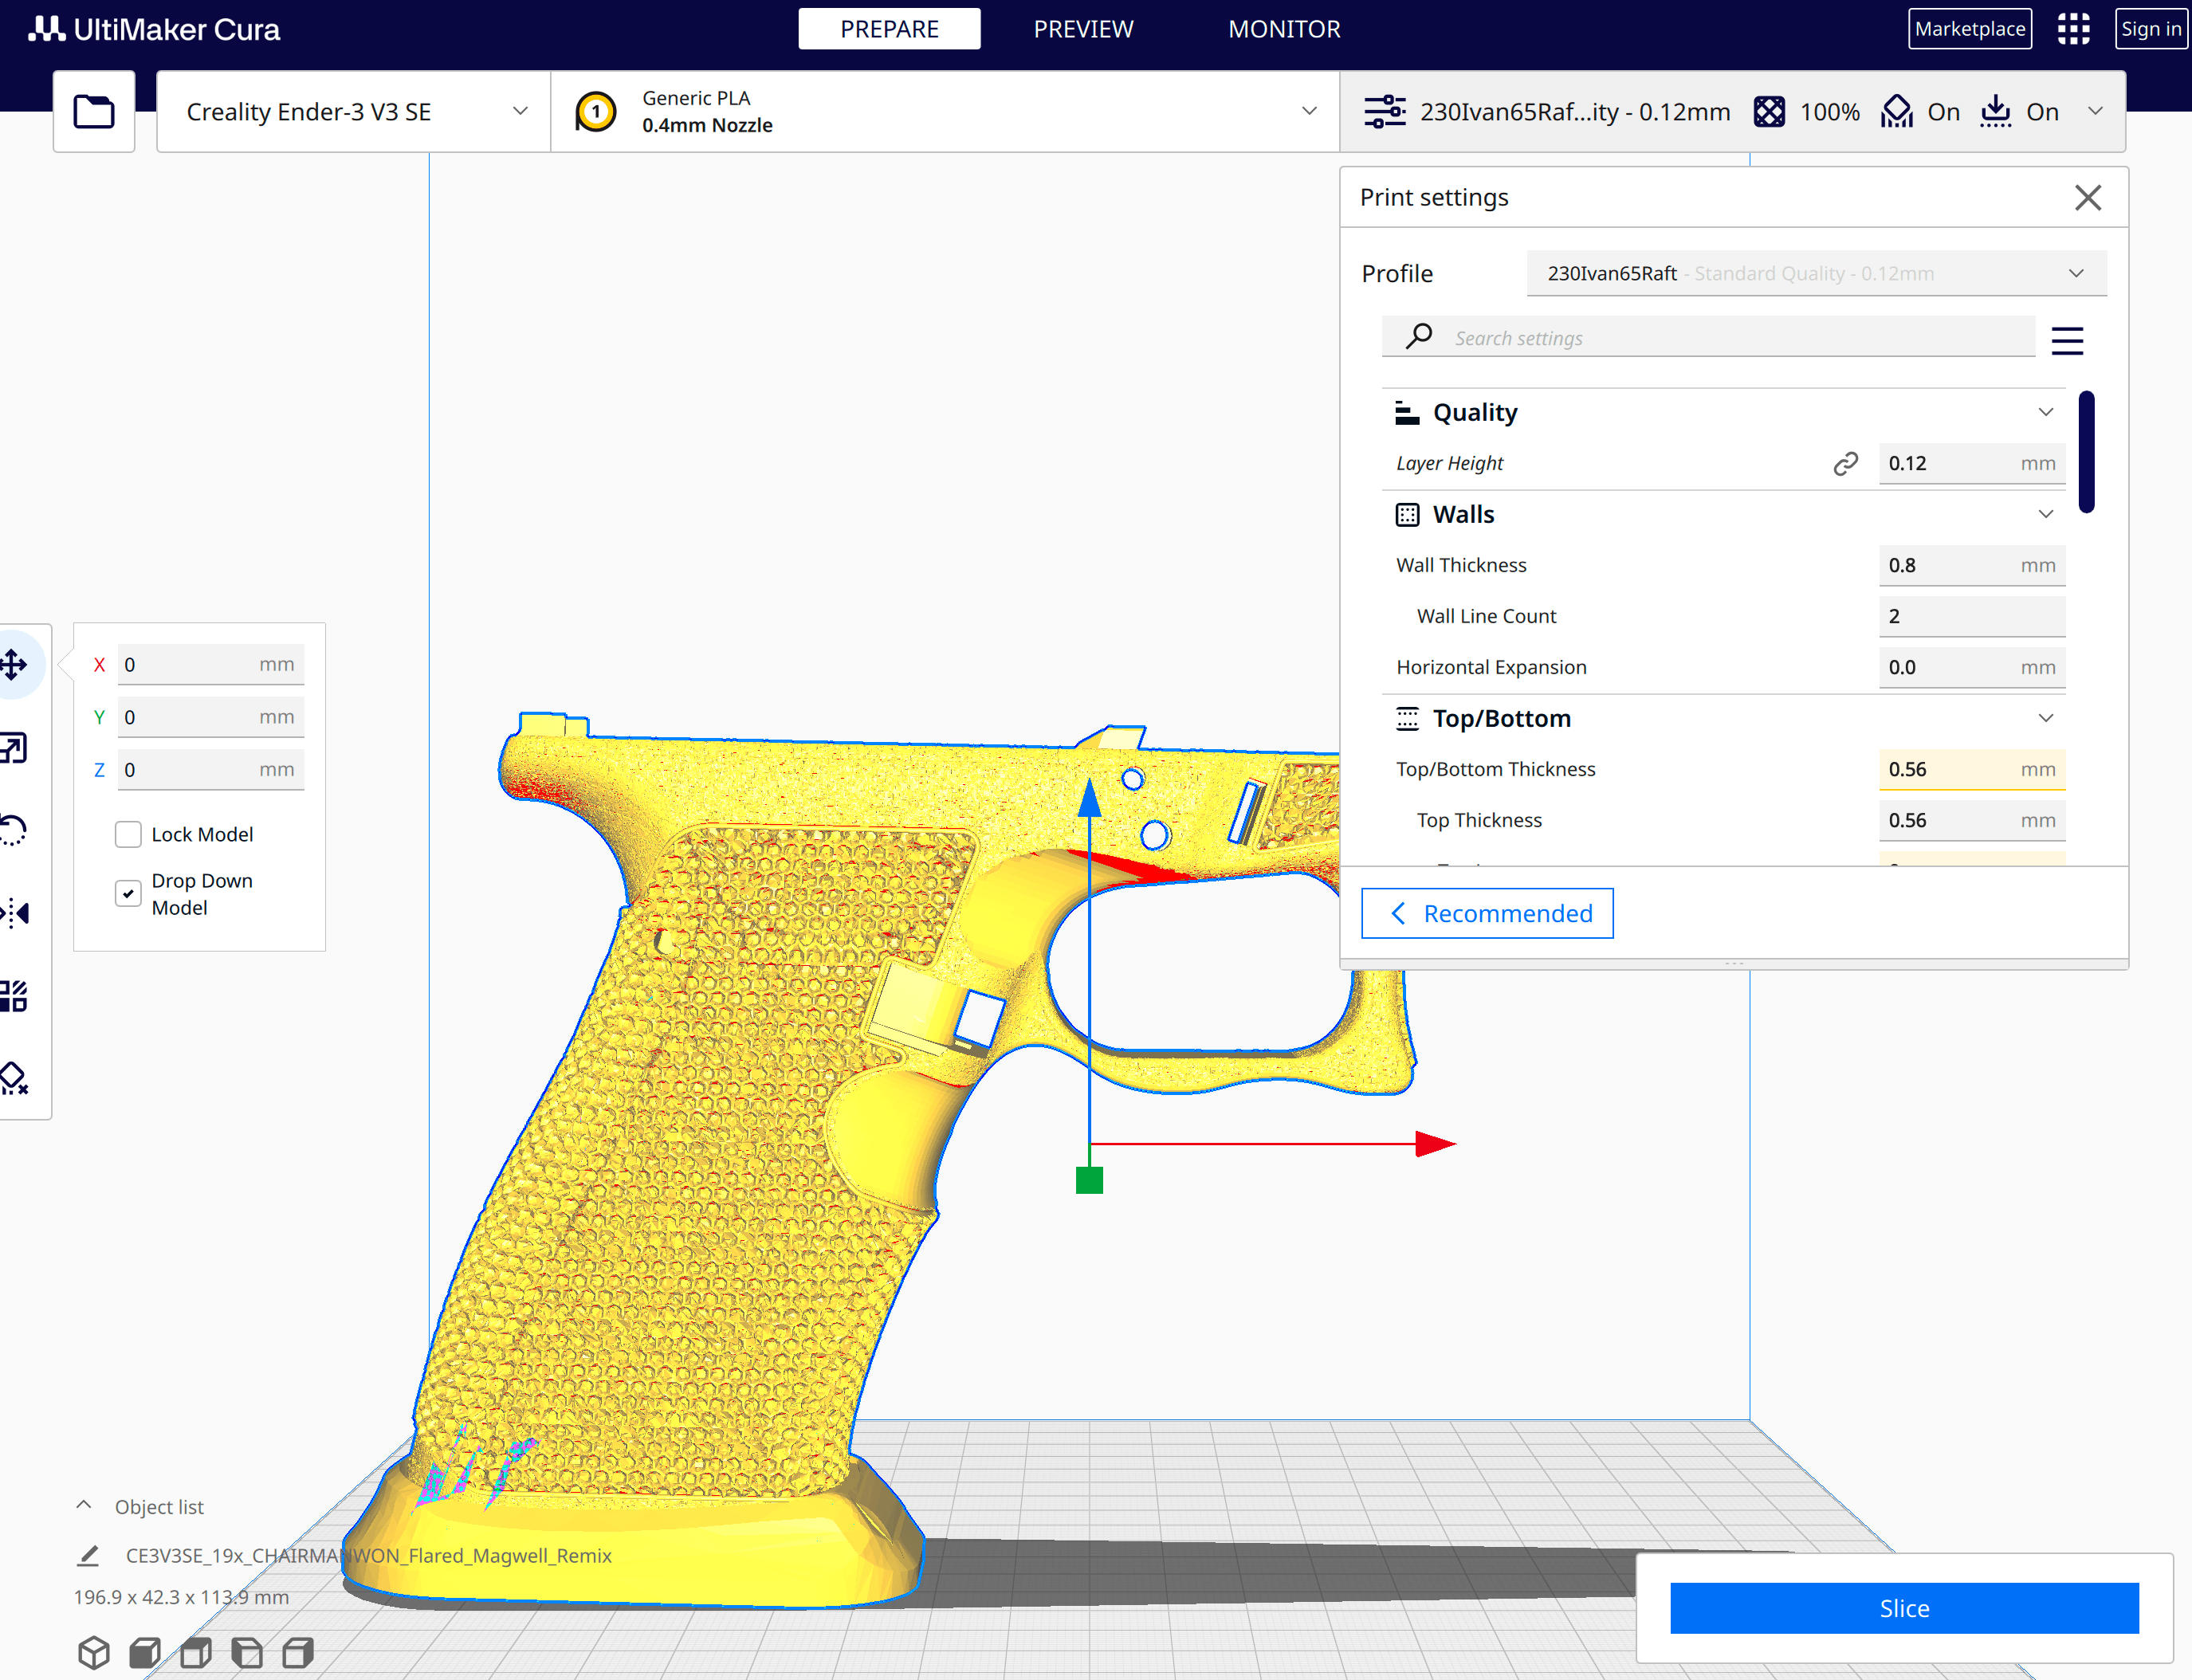2192x1680 pixels.
Task: Toggle Drop Down Model checkbox
Action: (x=128, y=893)
